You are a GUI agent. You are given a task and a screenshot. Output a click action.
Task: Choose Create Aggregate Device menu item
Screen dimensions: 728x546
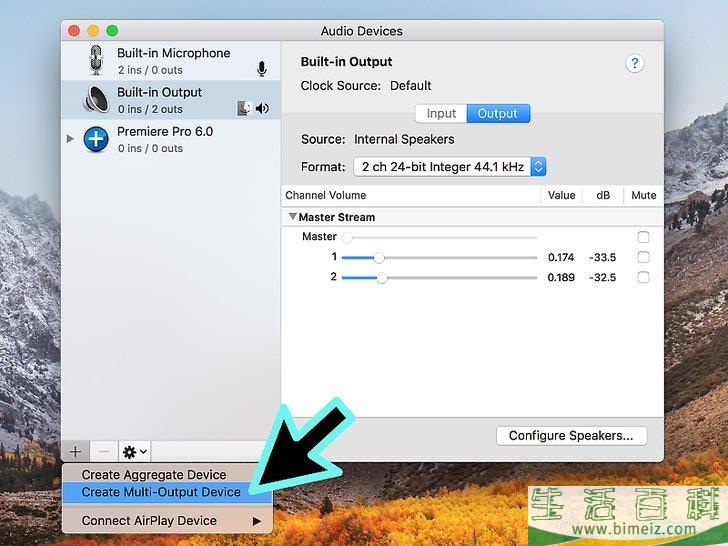[154, 474]
